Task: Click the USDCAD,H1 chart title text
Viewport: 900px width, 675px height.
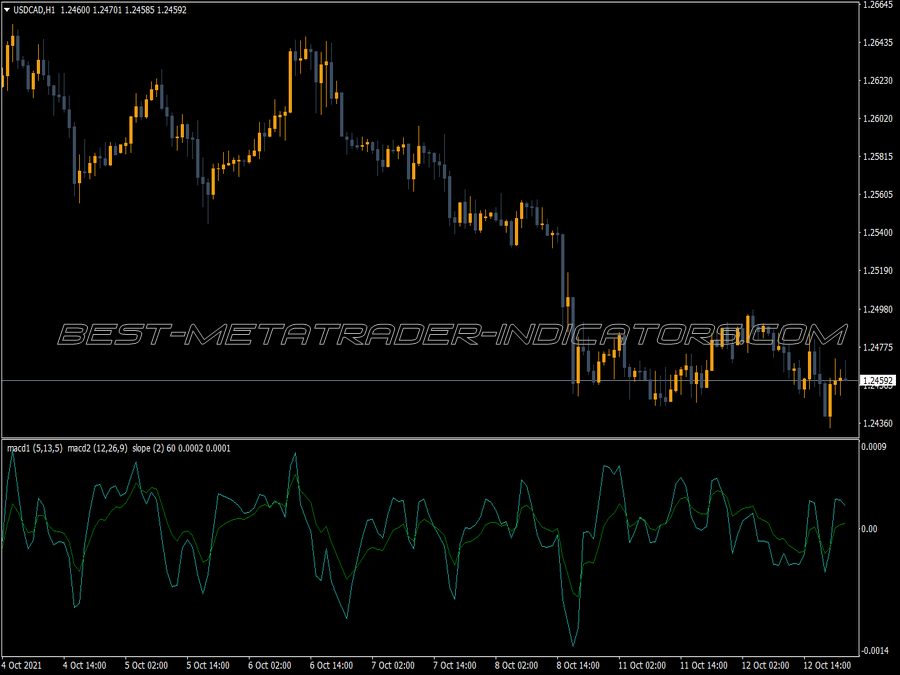Action: click(34, 10)
